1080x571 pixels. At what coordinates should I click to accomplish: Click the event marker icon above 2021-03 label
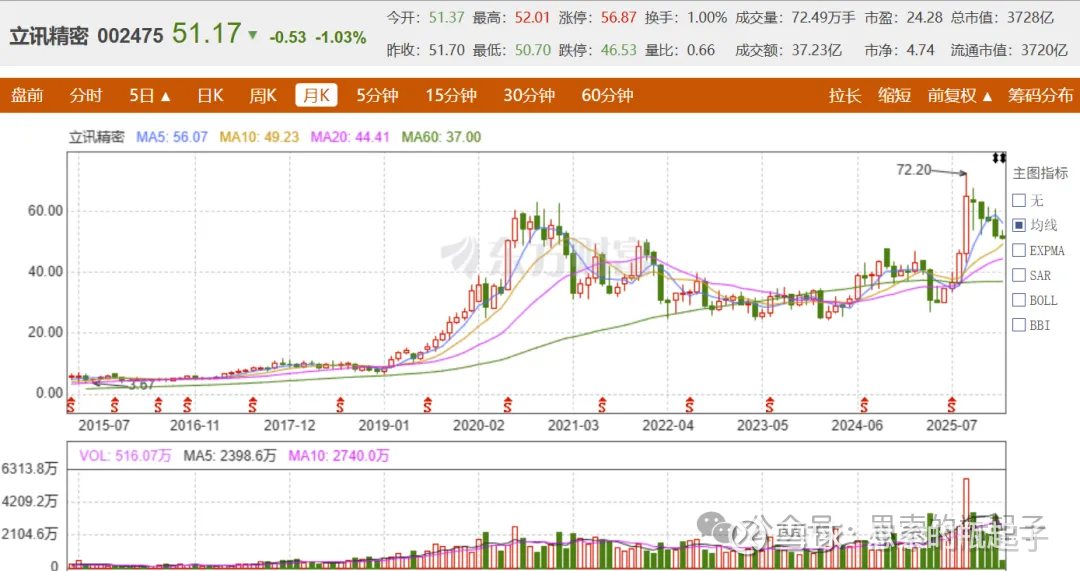603,405
